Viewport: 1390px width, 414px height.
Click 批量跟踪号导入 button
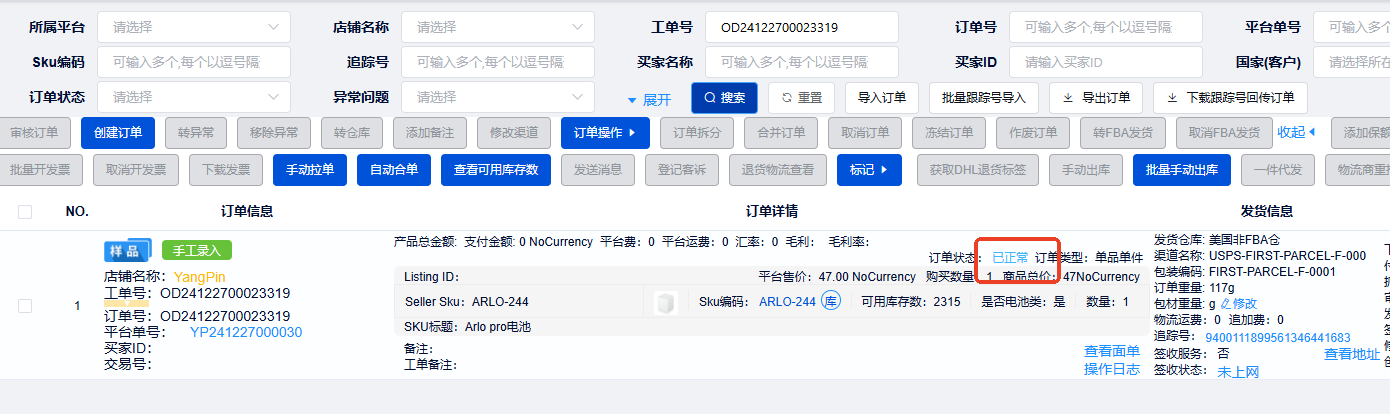coord(984,98)
